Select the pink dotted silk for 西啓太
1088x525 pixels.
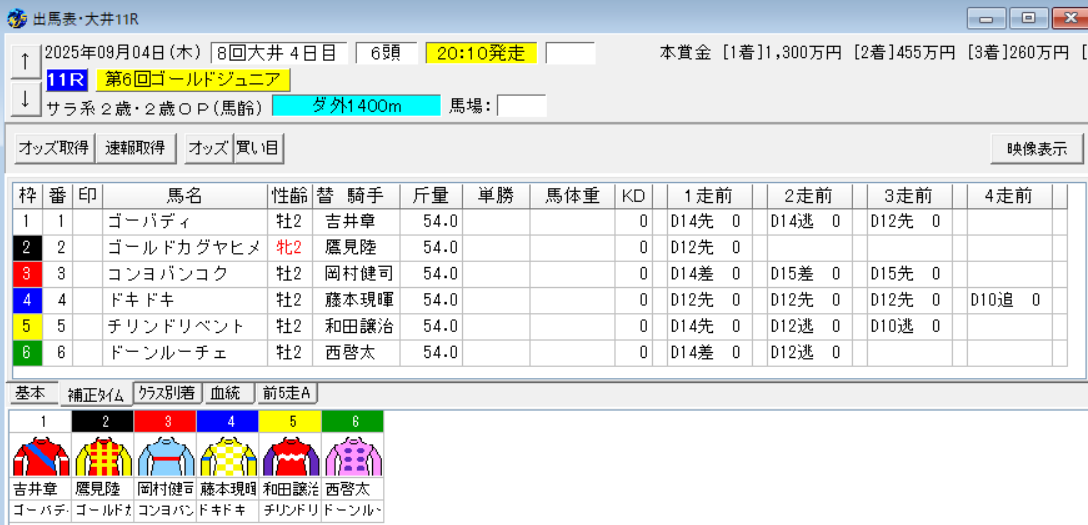pos(352,456)
